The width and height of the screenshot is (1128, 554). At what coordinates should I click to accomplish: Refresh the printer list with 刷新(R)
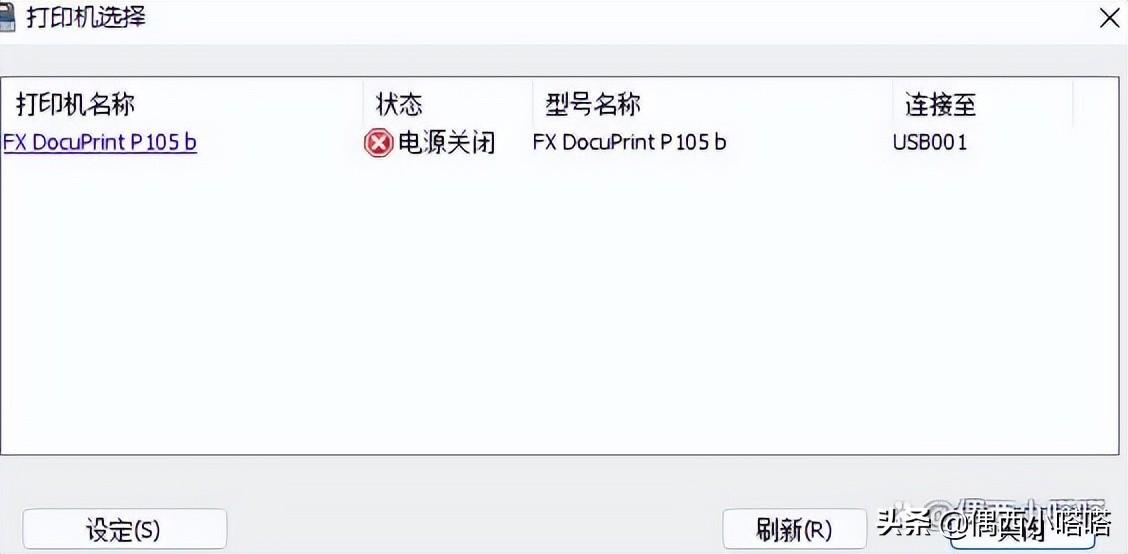tap(794, 531)
